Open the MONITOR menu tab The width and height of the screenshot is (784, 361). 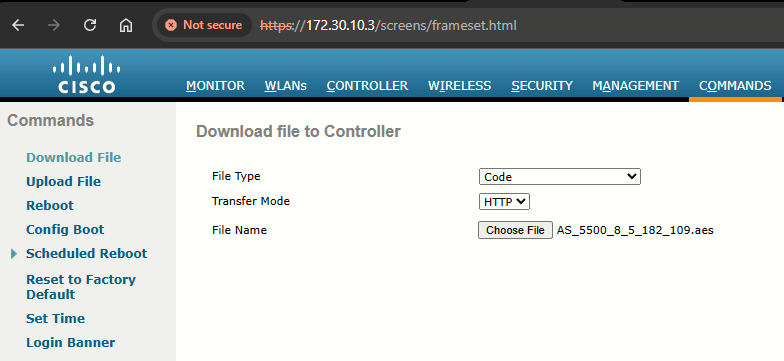[x=216, y=86]
